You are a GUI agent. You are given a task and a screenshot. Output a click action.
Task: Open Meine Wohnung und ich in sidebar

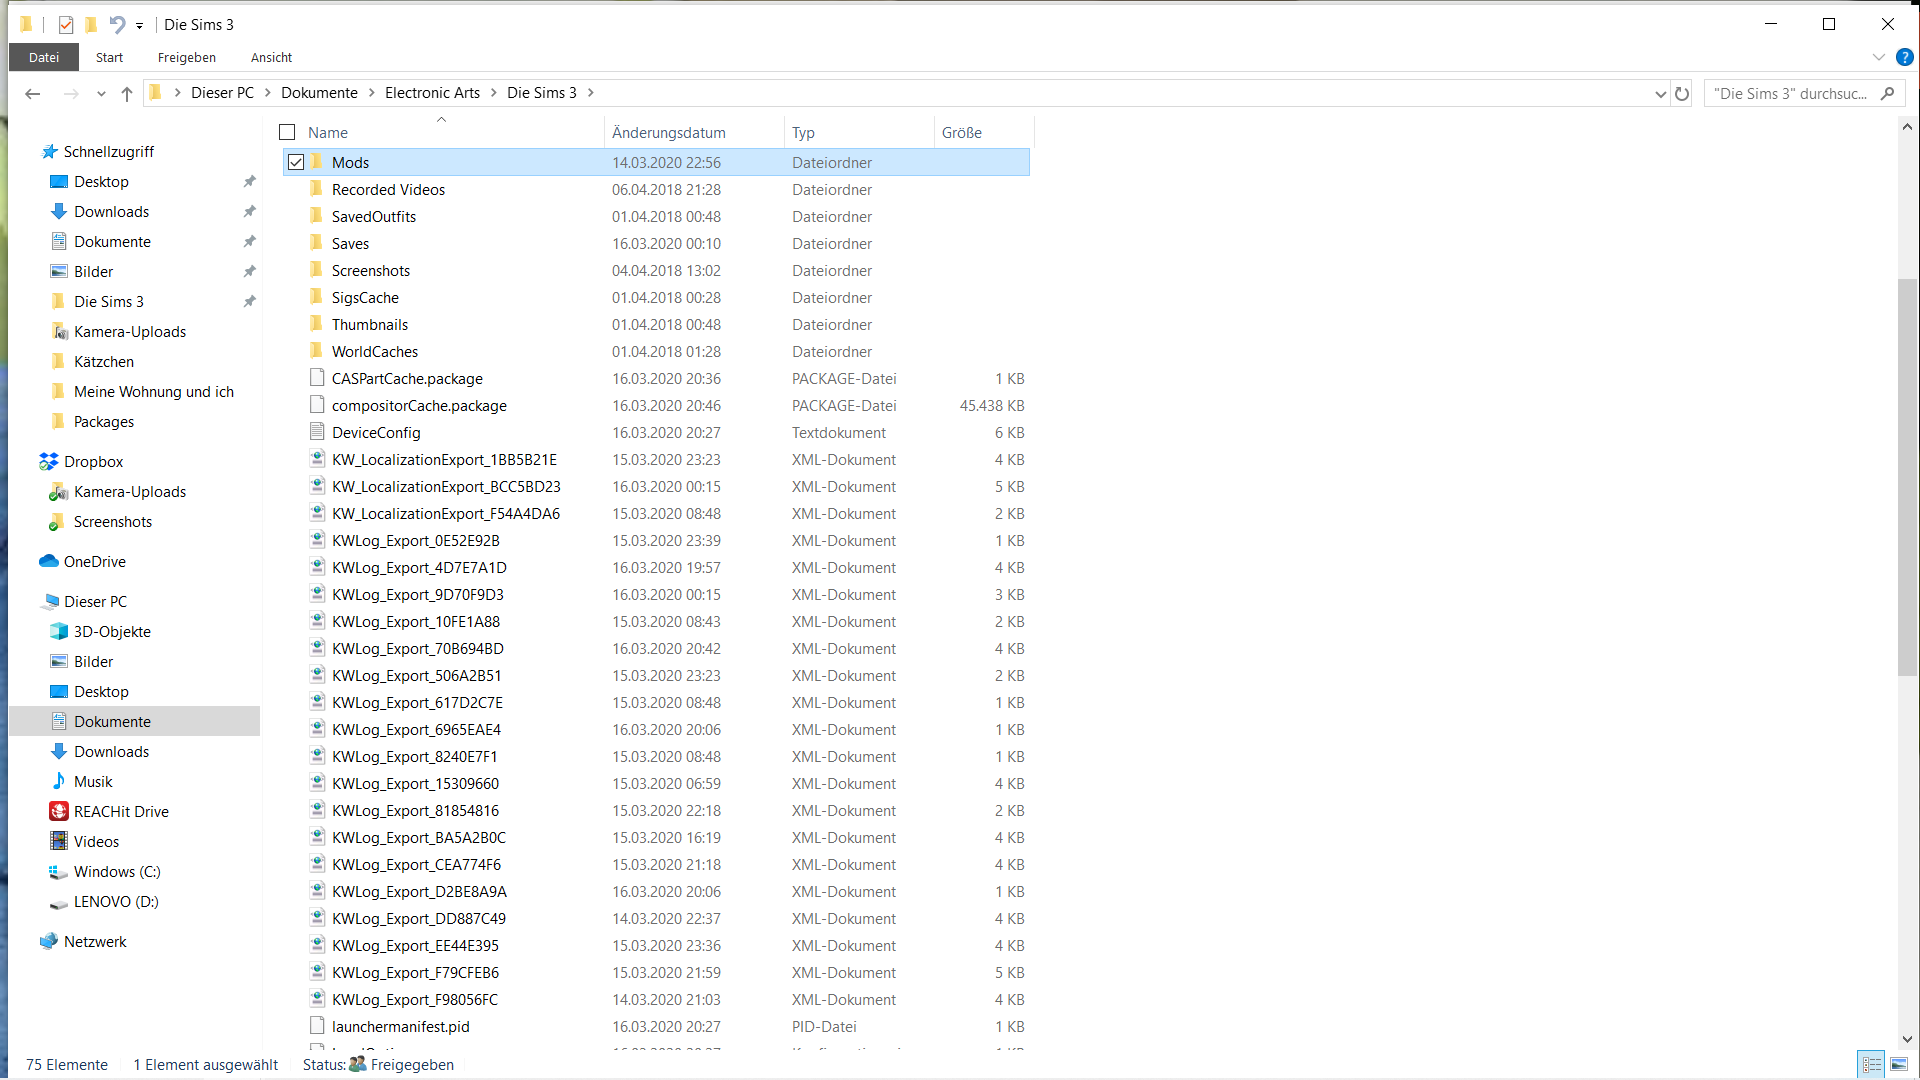153,392
